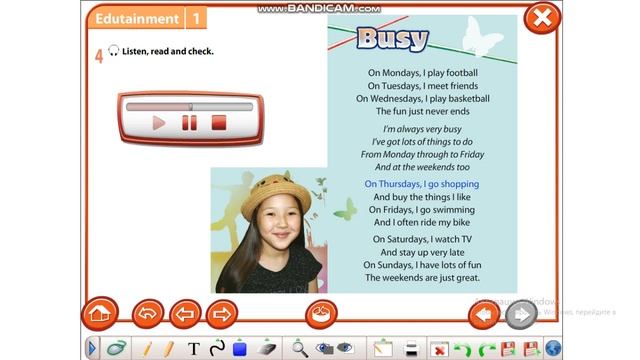This screenshot has height=360, width=640.
Task: Select the thin pen tool
Action: tap(147, 349)
